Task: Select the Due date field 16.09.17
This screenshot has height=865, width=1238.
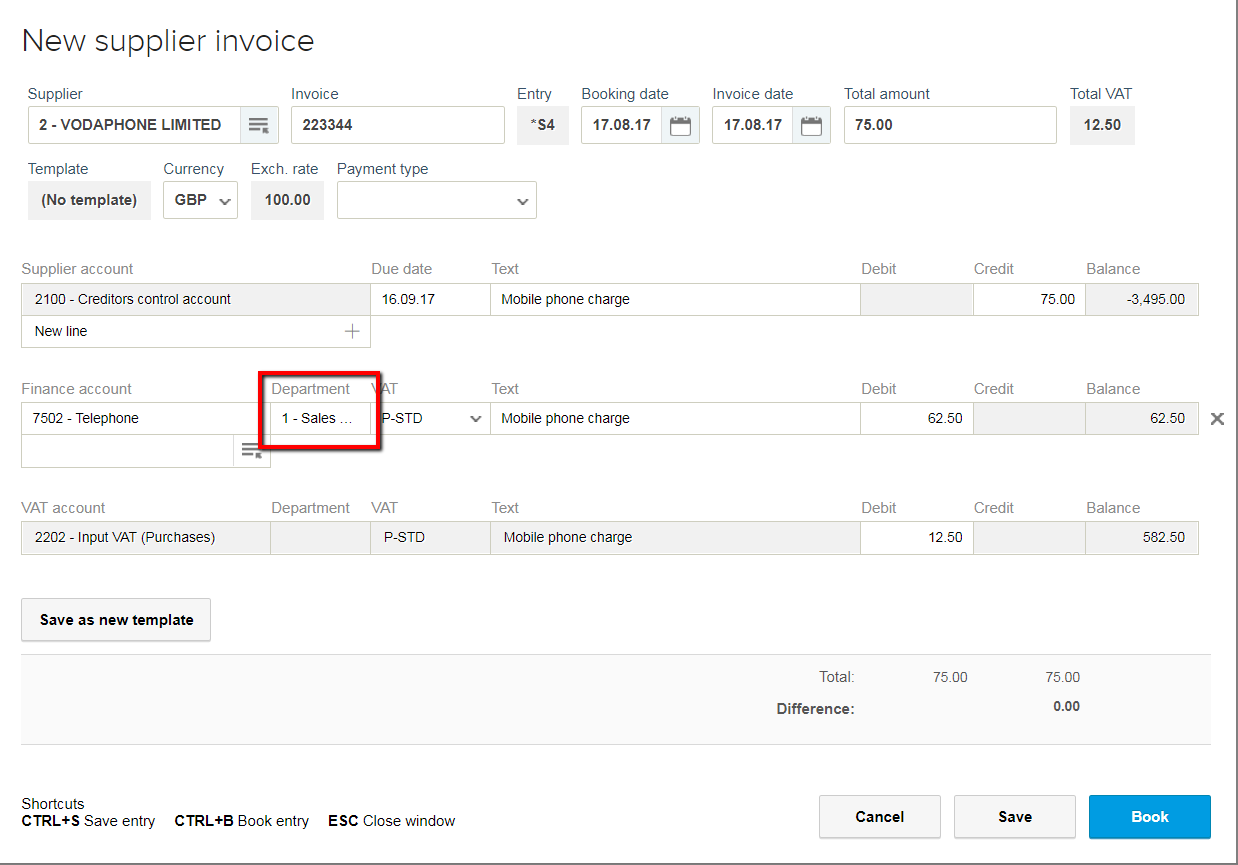Action: (x=429, y=299)
